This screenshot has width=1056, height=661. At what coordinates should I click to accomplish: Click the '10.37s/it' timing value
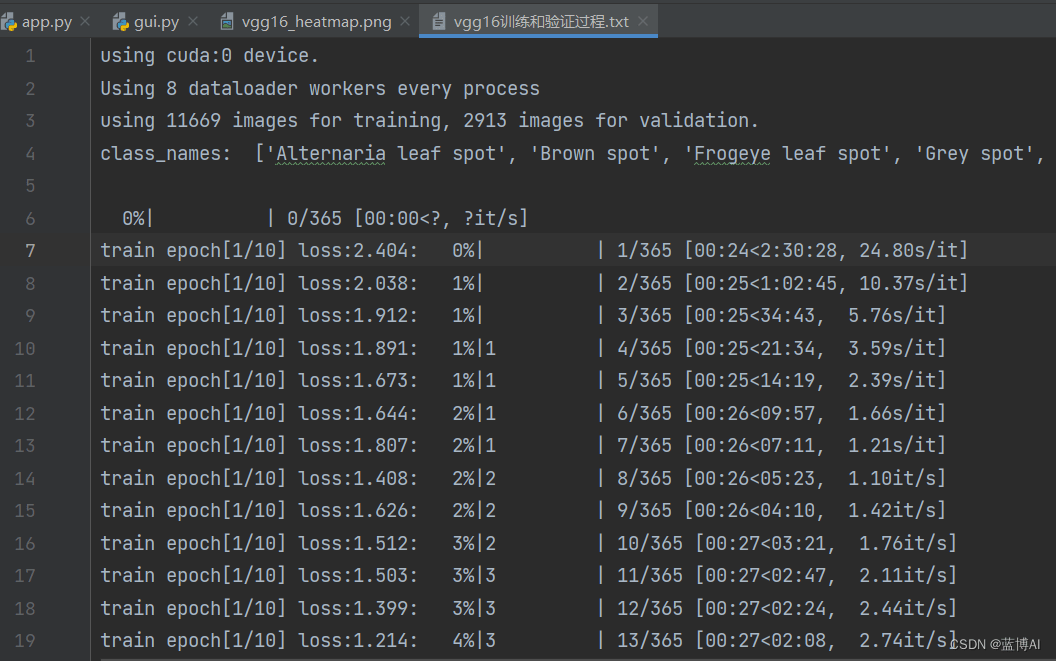click(x=908, y=283)
